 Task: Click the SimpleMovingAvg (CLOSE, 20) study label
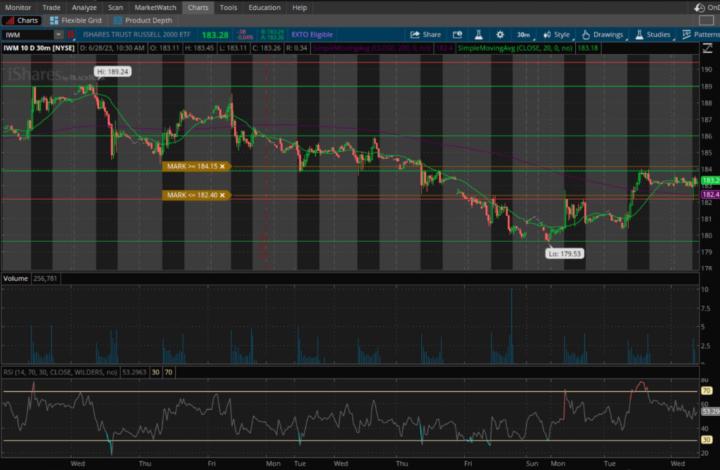click(x=515, y=48)
